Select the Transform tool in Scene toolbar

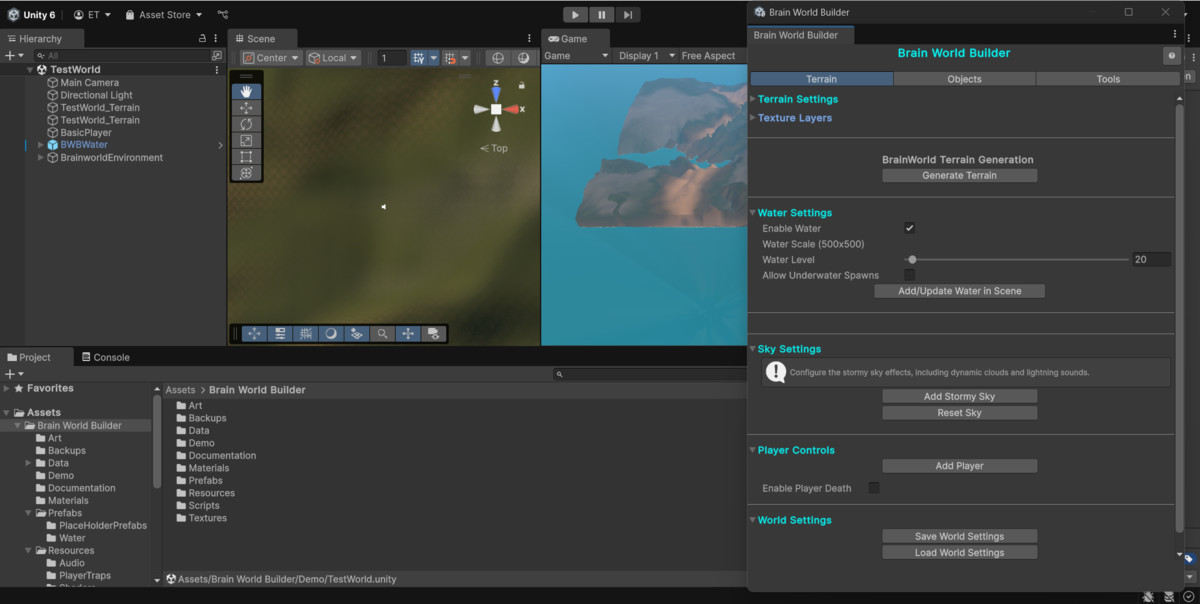click(246, 173)
